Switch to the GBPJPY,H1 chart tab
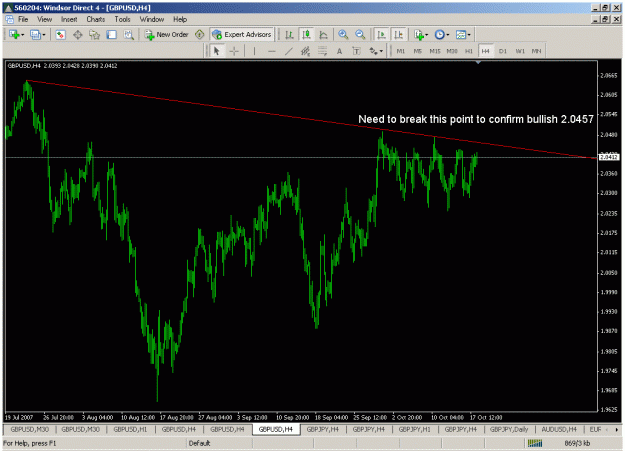625x451 pixels. coord(415,429)
